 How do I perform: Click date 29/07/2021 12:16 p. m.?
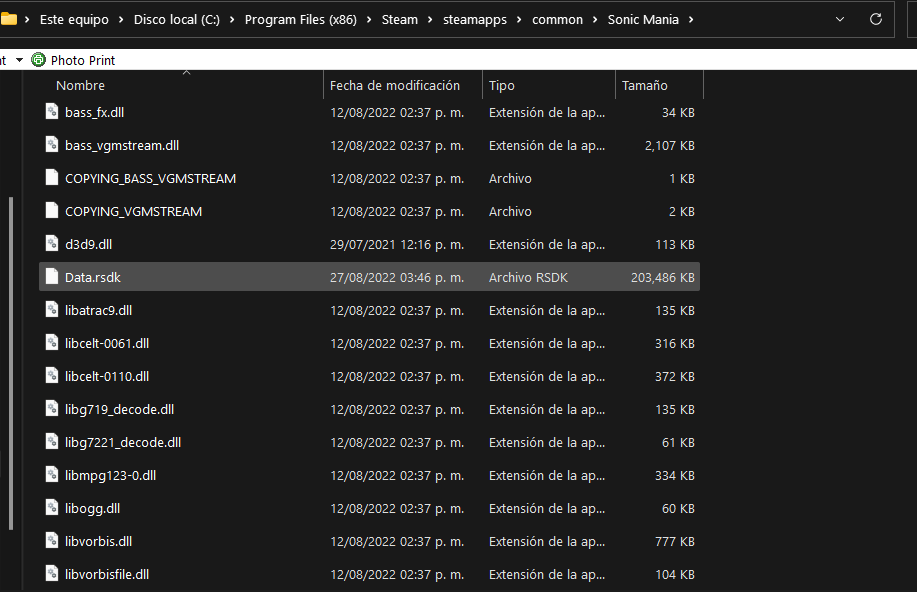[397, 245]
